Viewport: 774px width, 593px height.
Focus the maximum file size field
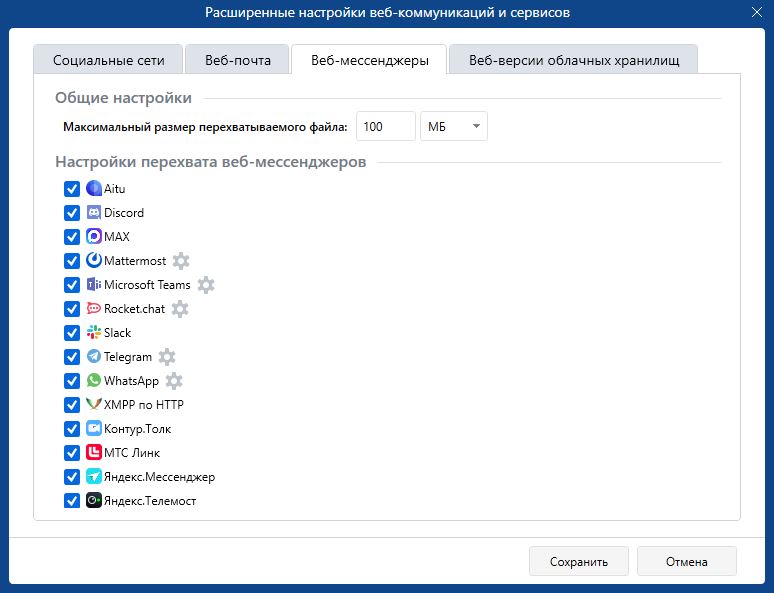(386, 126)
